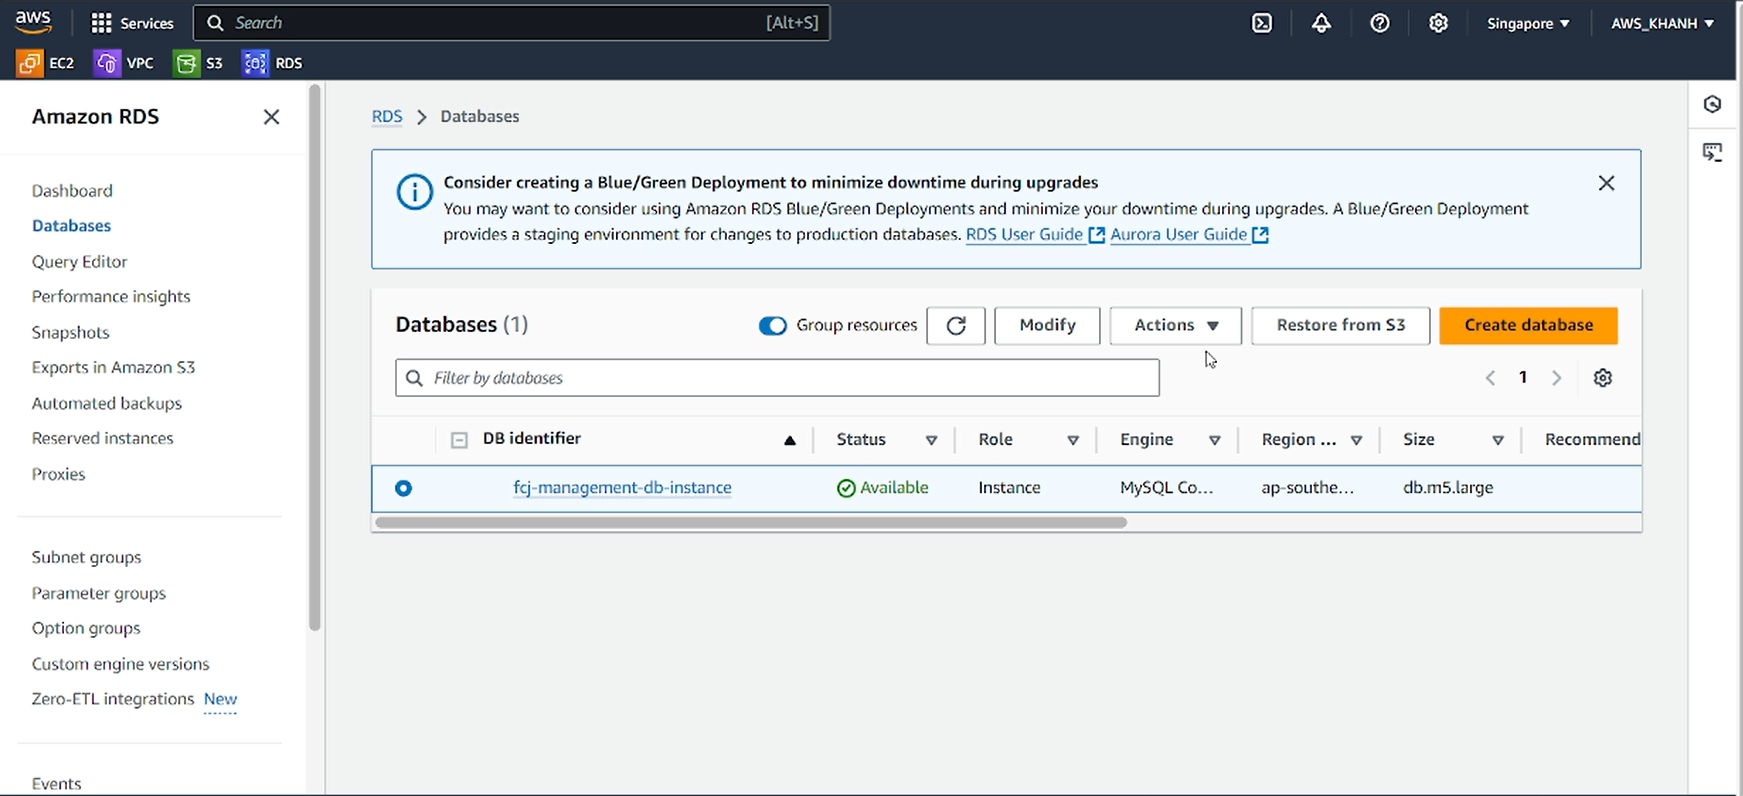Sort by DB identifier ascending arrow
1743x796 pixels.
[790, 440]
